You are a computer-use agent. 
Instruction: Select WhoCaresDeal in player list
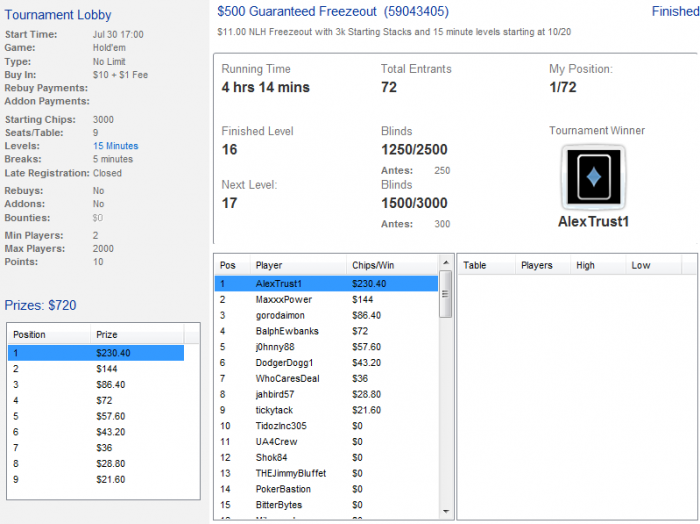(x=326, y=378)
